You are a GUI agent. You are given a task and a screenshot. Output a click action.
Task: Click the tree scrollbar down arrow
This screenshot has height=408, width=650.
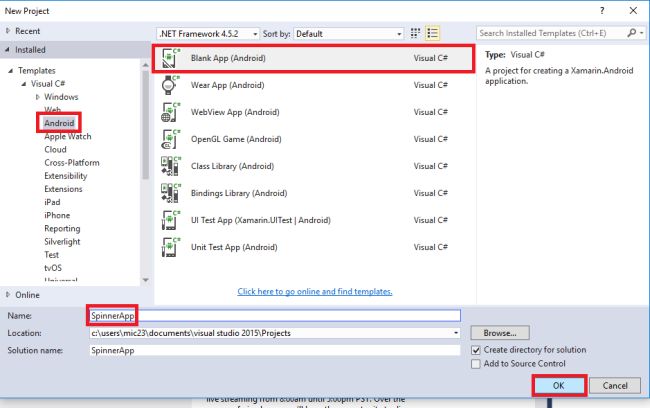146,280
